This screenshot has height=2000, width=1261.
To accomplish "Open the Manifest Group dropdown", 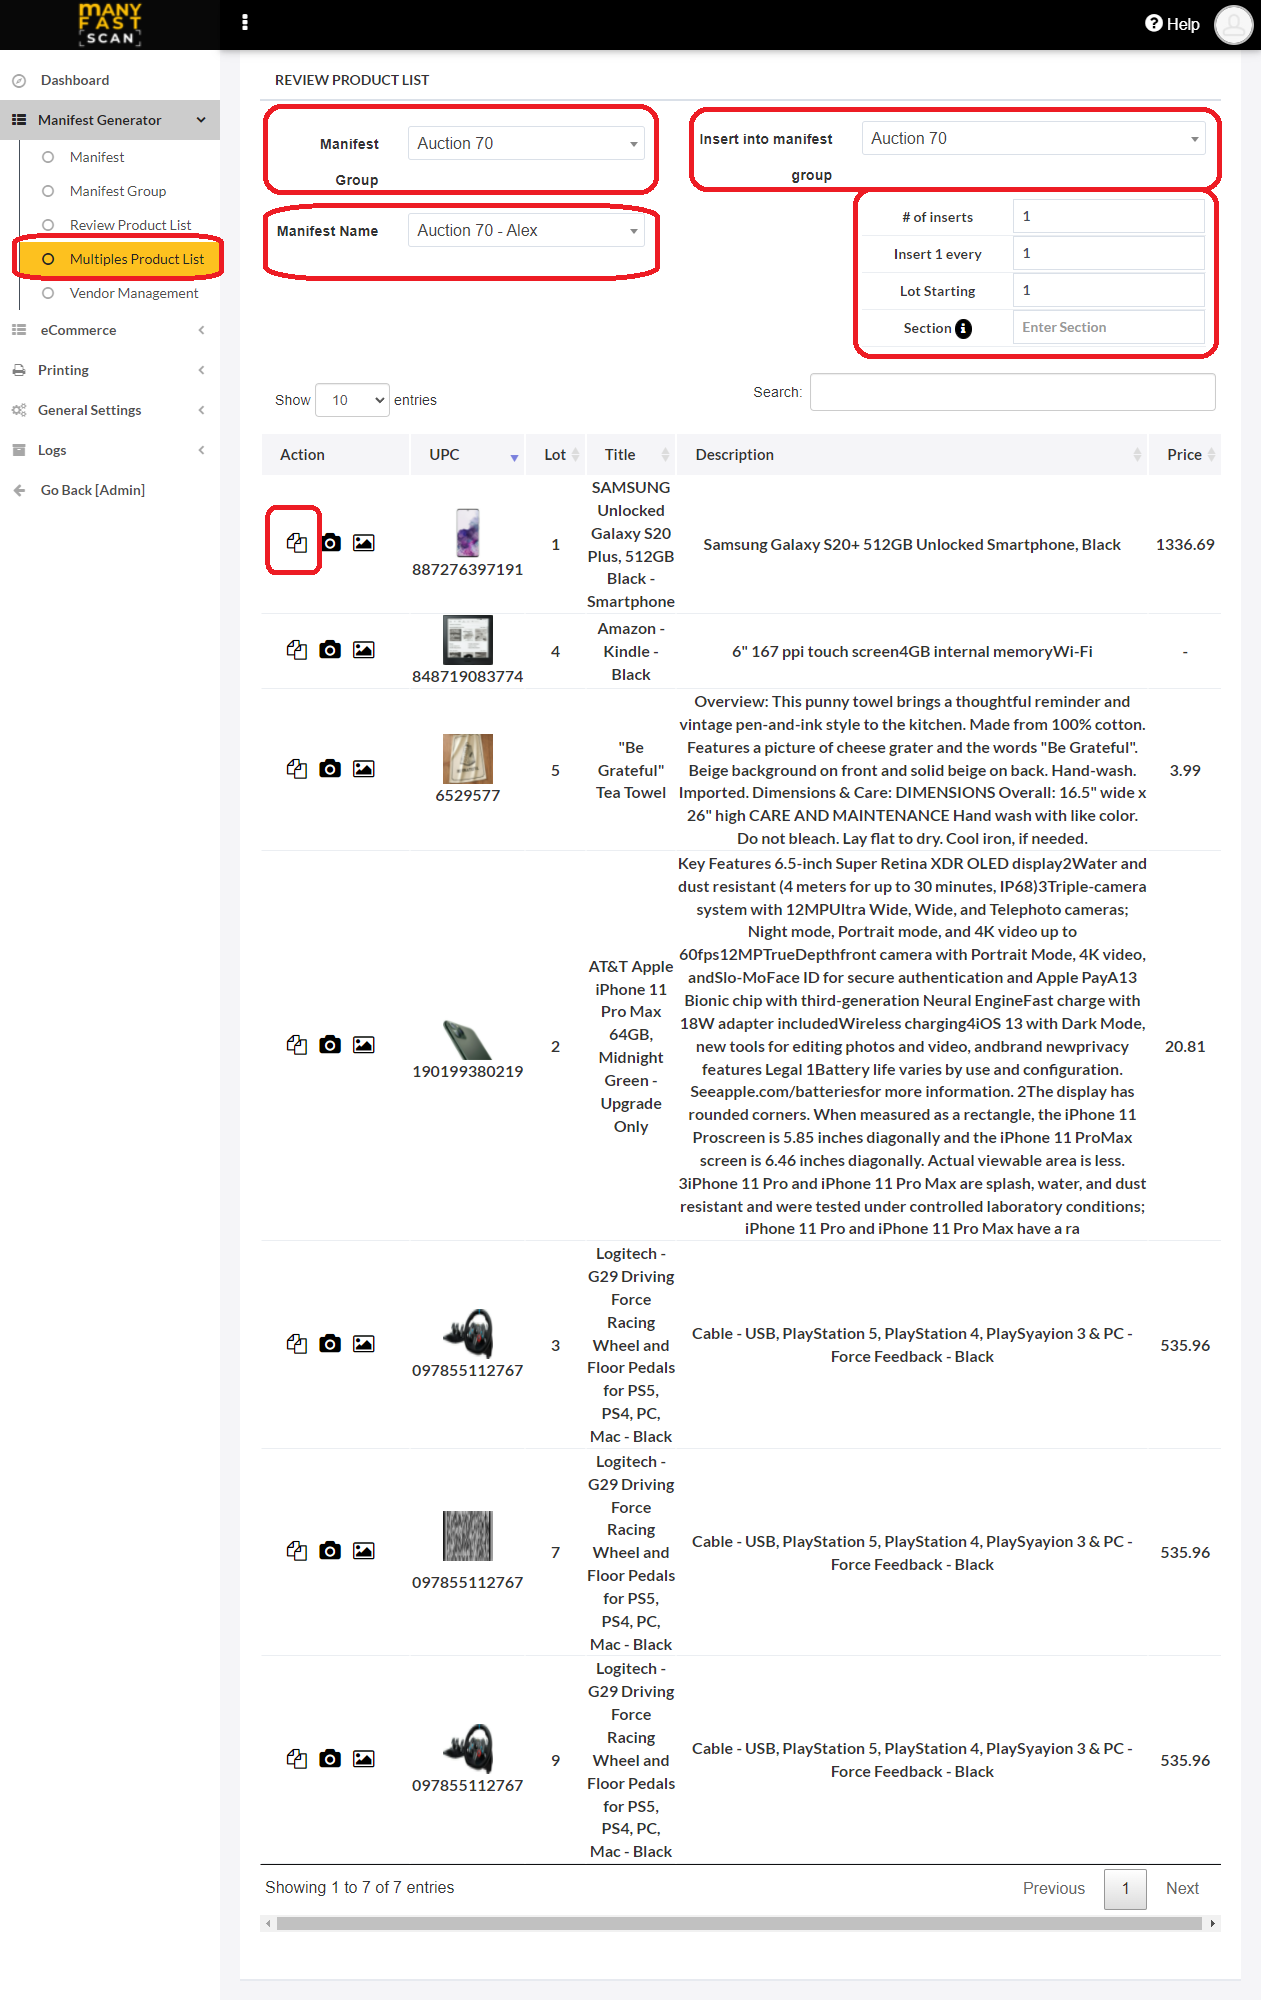I will point(526,143).
